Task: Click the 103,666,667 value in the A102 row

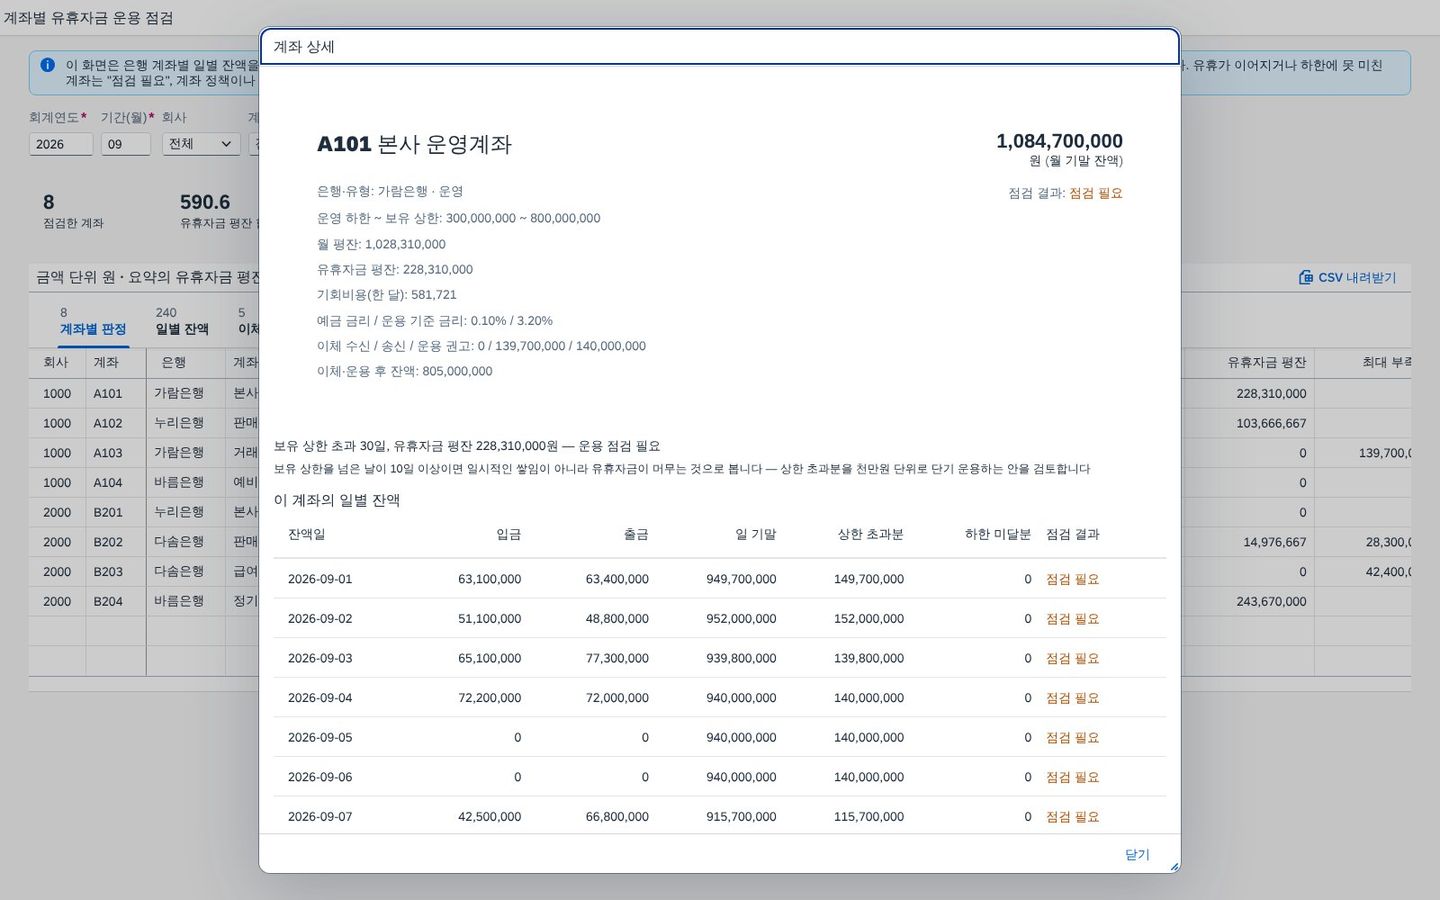Action: pos(1271,423)
